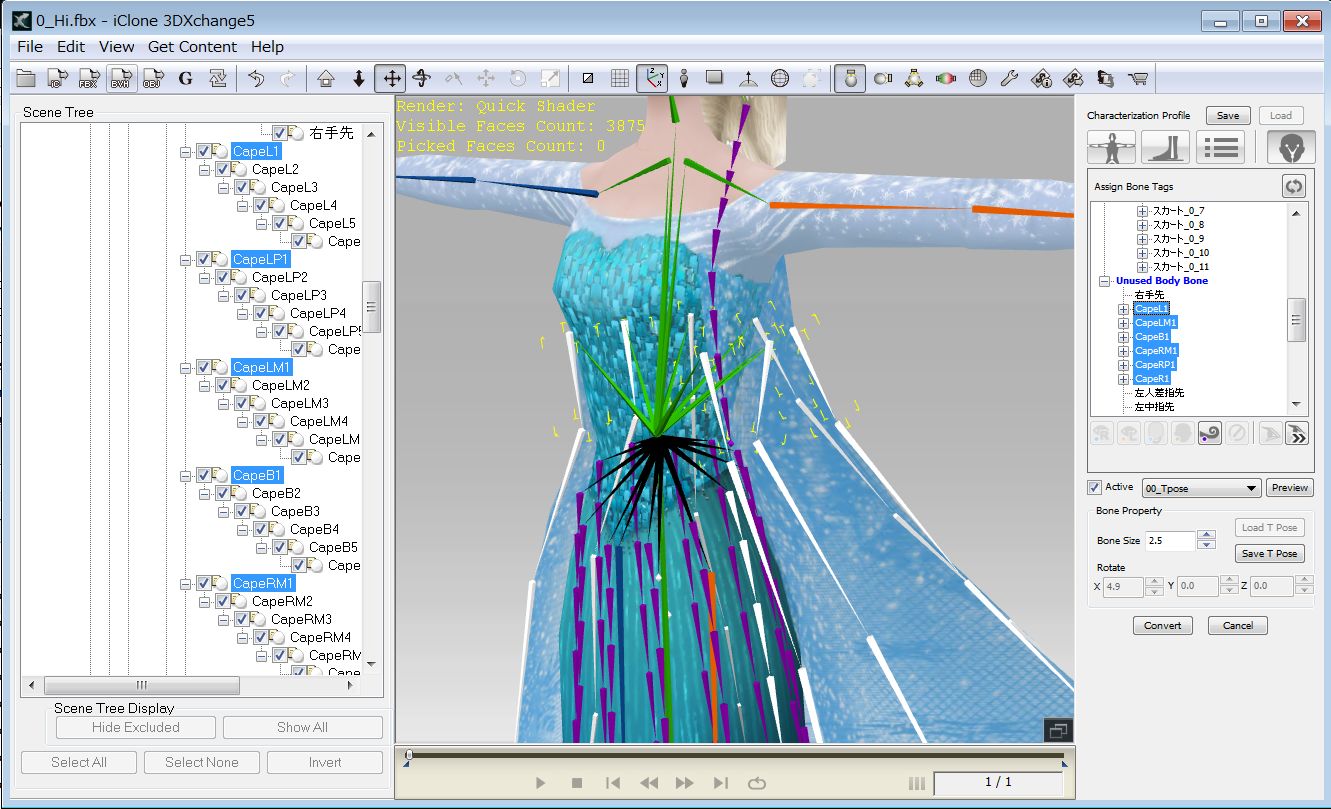Image resolution: width=1331 pixels, height=809 pixels.
Task: Click the export to iClone icon
Action: click(58, 78)
